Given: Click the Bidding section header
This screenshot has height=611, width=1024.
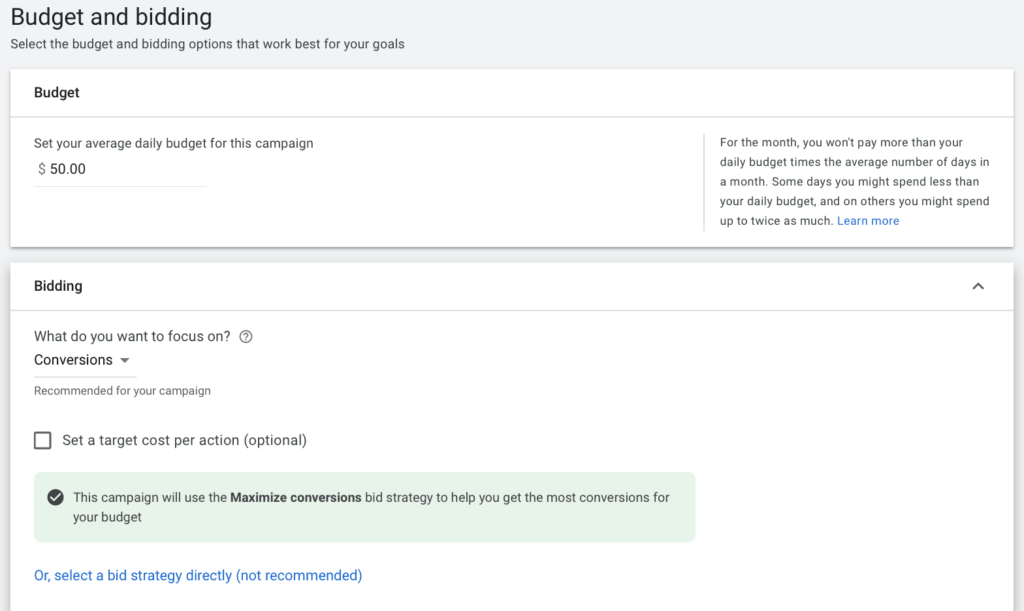Looking at the screenshot, I should [58, 286].
